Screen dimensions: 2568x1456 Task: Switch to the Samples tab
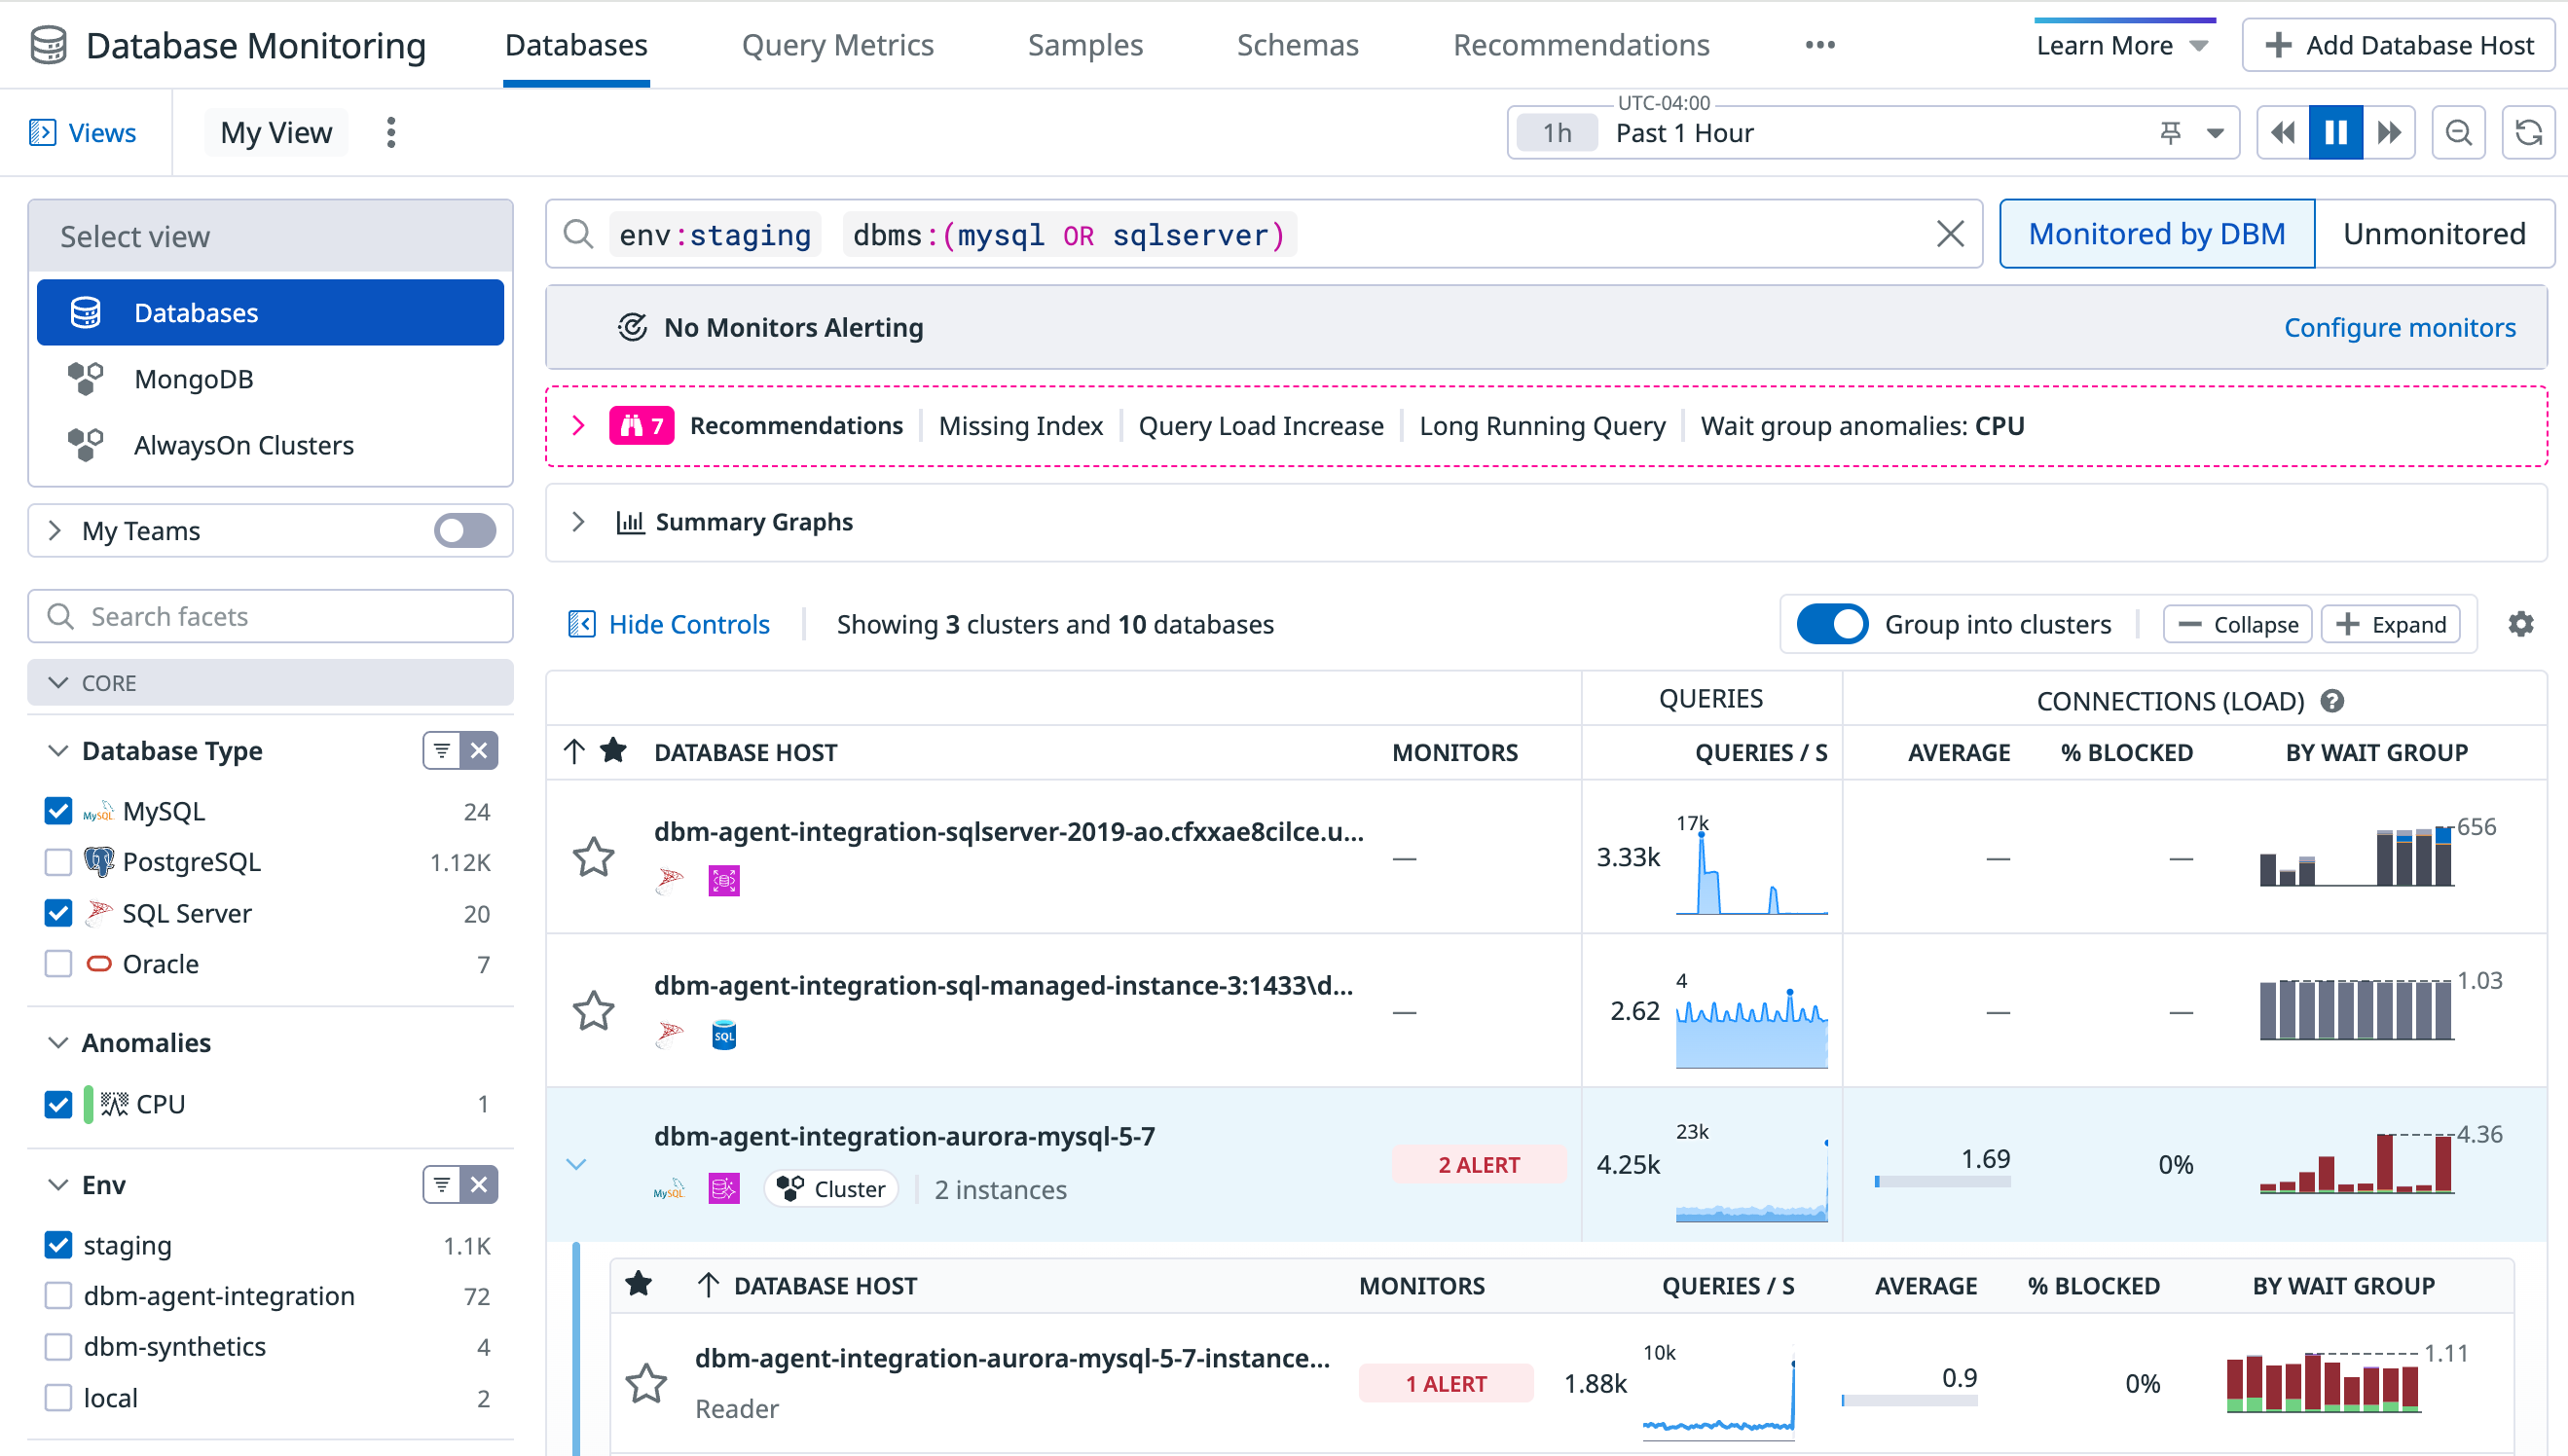click(x=1085, y=45)
